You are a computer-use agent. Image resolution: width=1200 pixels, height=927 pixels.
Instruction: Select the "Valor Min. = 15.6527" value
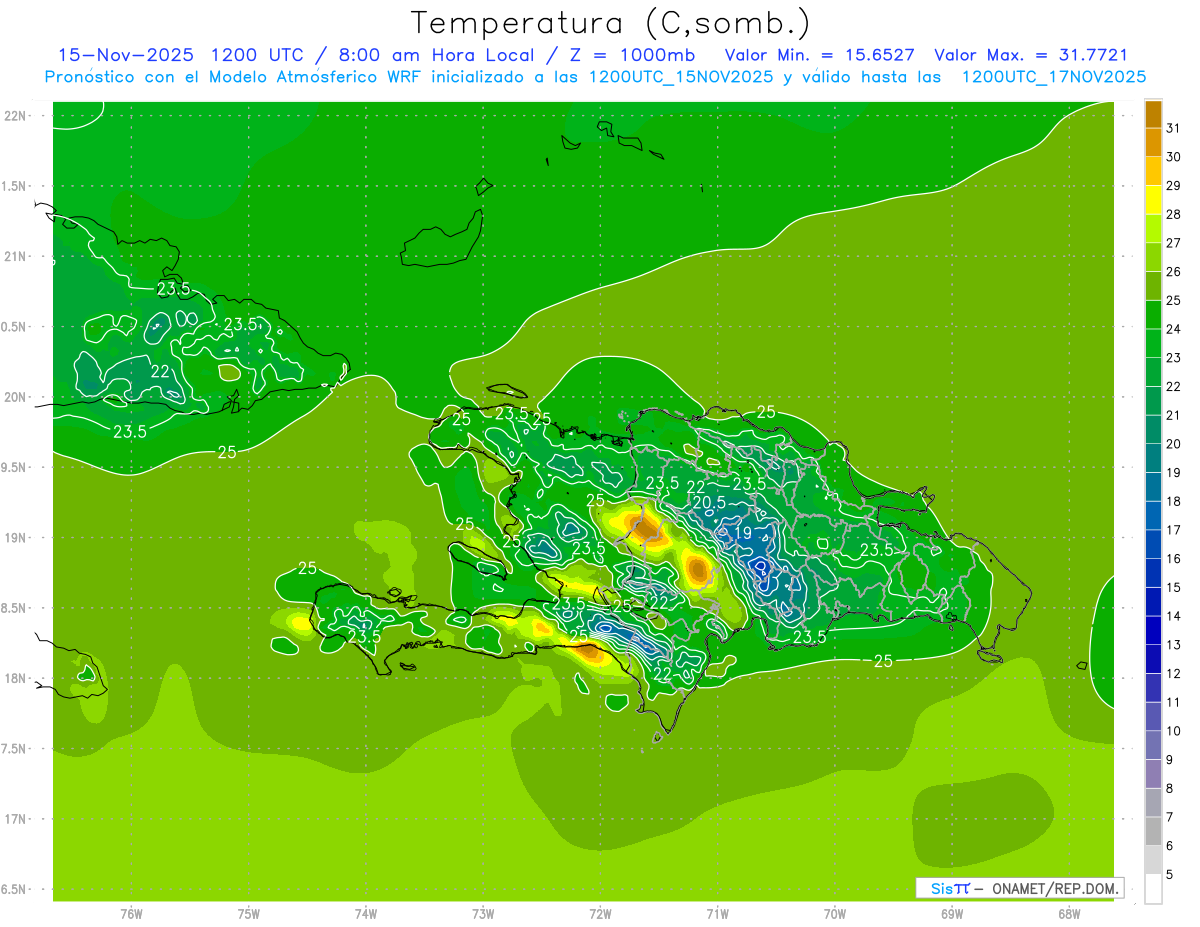coord(820,55)
